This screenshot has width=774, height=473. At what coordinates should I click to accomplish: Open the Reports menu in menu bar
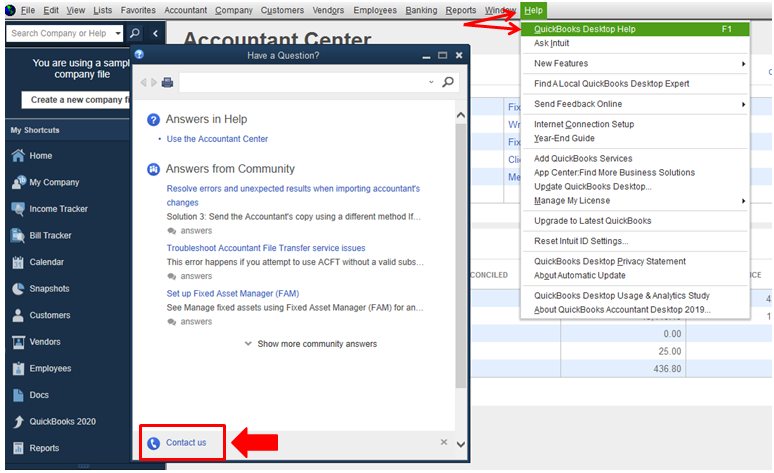point(461,10)
